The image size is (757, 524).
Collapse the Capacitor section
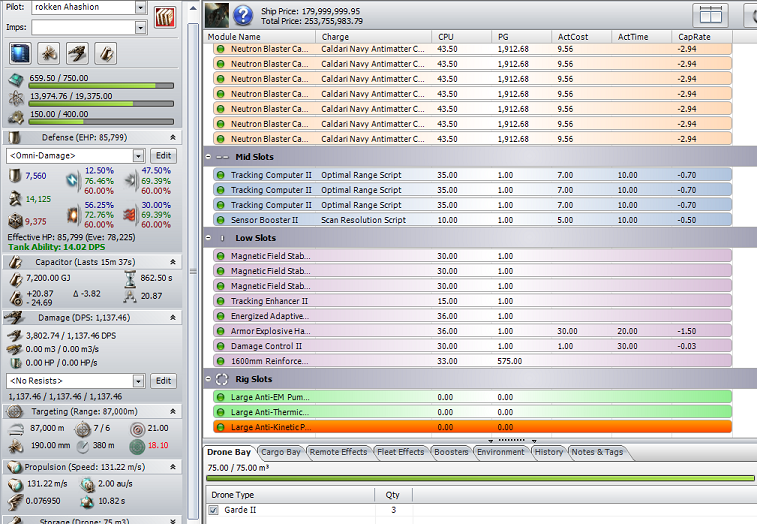173,262
